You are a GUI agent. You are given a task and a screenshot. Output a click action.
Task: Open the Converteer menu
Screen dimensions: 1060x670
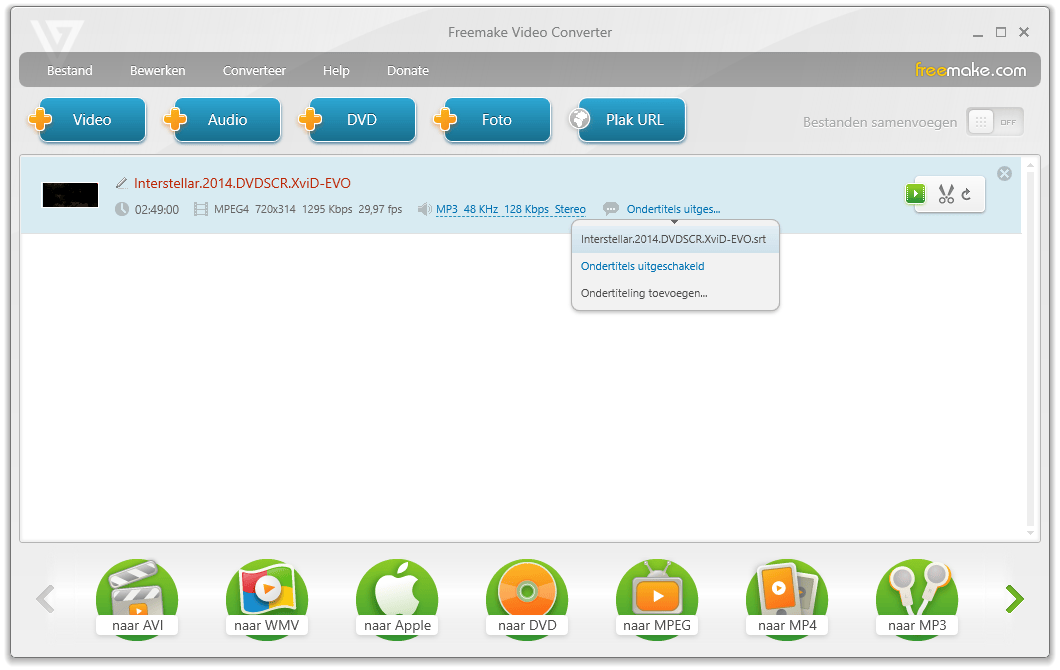[254, 70]
